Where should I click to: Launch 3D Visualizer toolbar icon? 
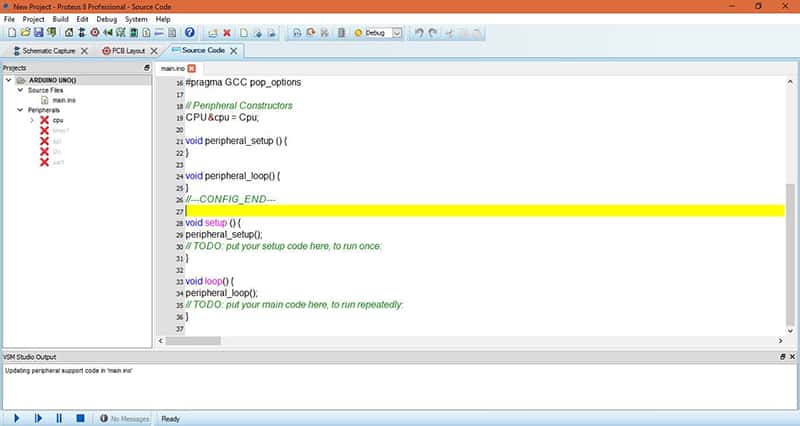(108, 33)
